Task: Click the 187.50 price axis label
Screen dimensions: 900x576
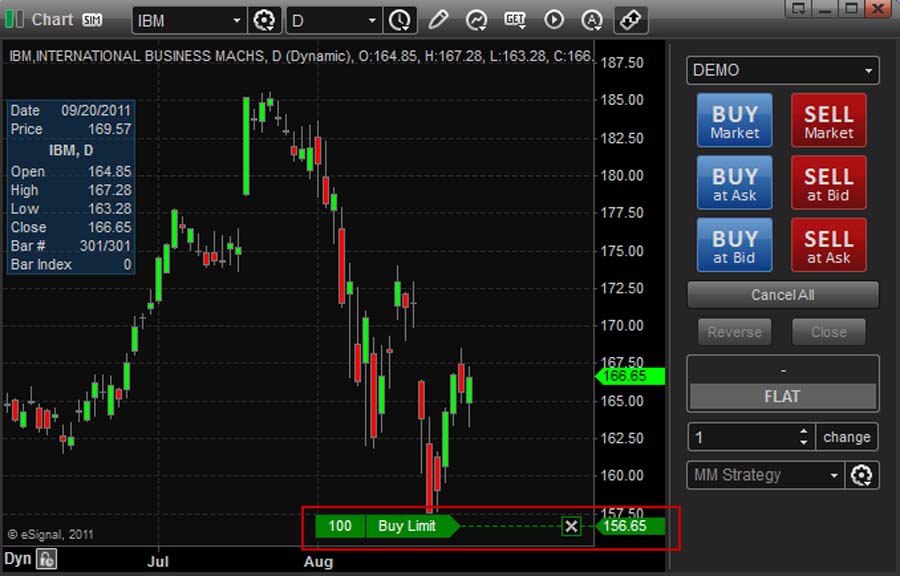Action: [x=622, y=63]
